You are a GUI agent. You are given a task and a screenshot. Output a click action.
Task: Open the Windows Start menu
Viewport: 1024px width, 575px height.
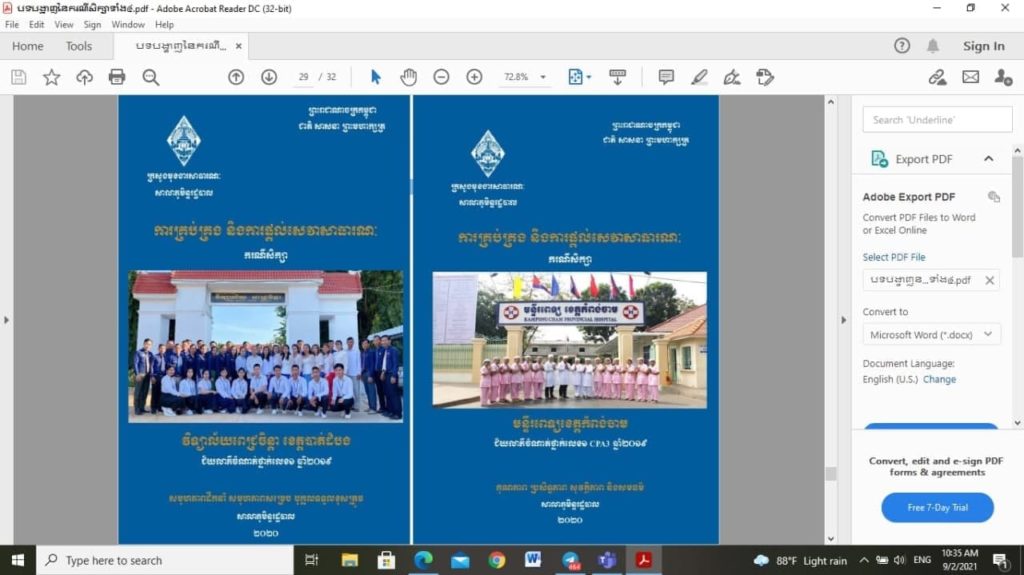point(18,560)
